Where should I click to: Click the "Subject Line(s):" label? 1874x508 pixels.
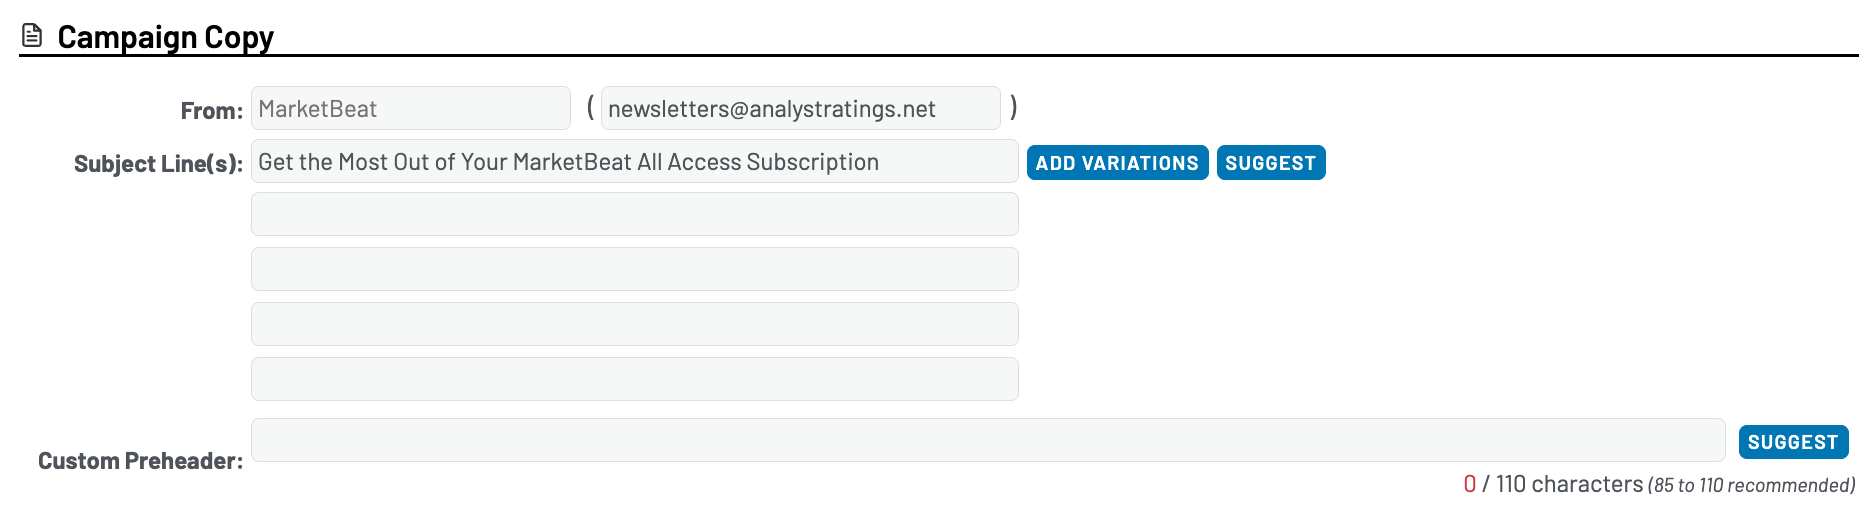point(158,164)
